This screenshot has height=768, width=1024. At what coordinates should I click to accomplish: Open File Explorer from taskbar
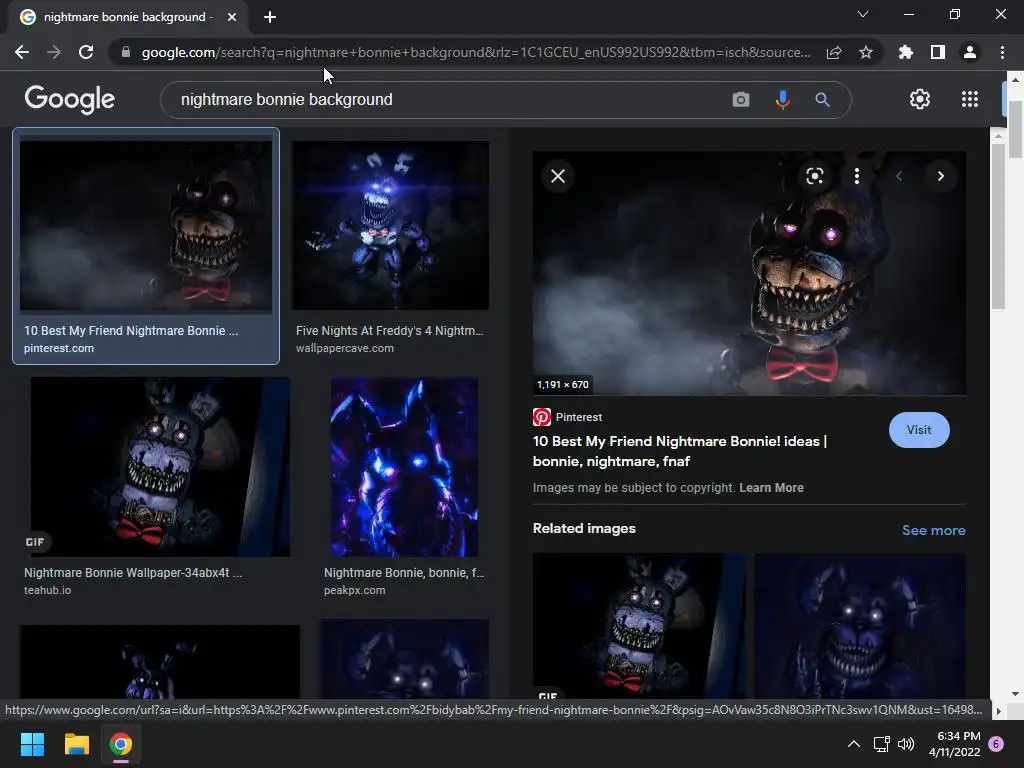(x=76, y=744)
